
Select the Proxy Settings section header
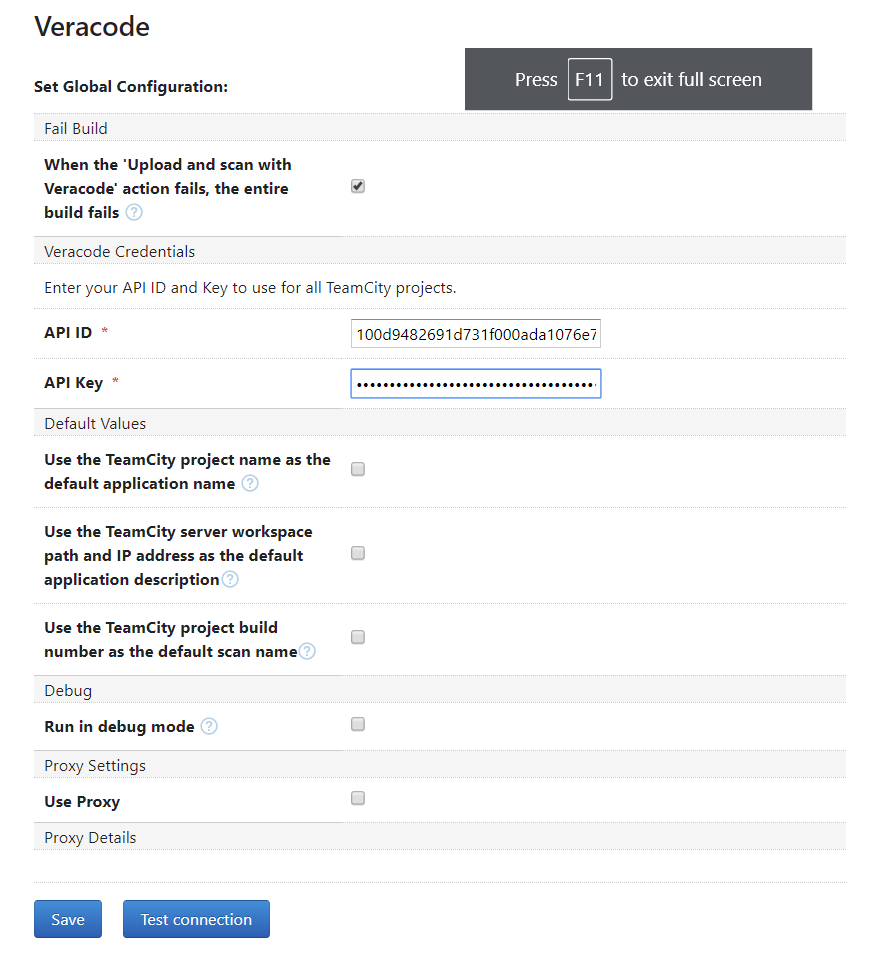(x=94, y=764)
